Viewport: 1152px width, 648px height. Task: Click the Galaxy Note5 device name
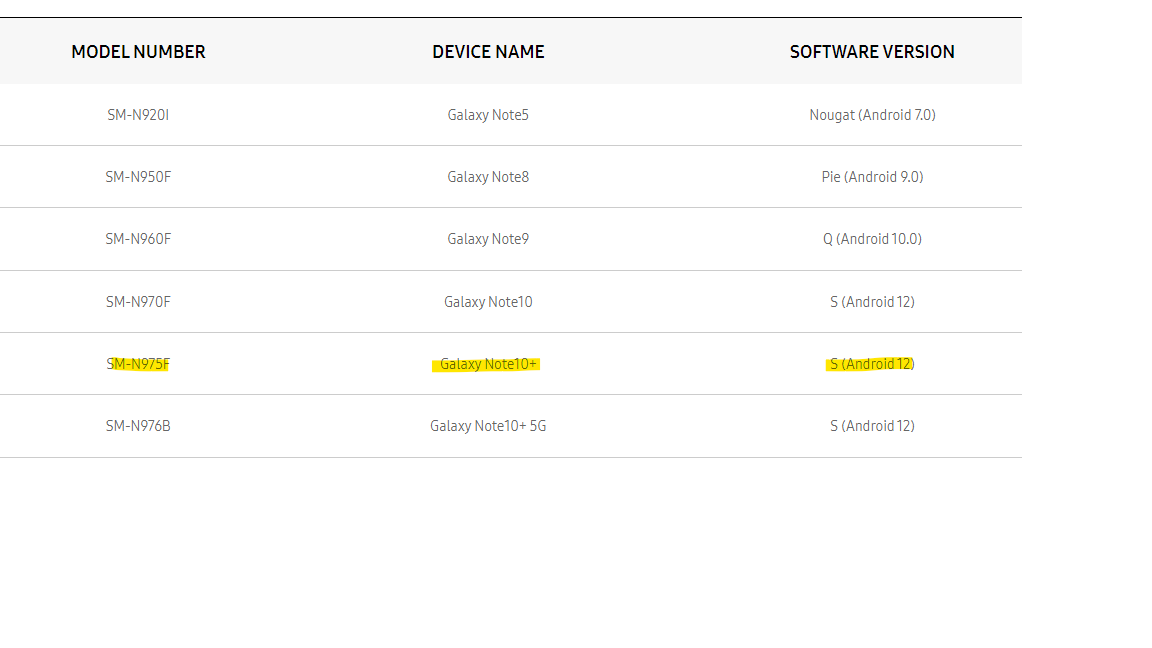(488, 114)
